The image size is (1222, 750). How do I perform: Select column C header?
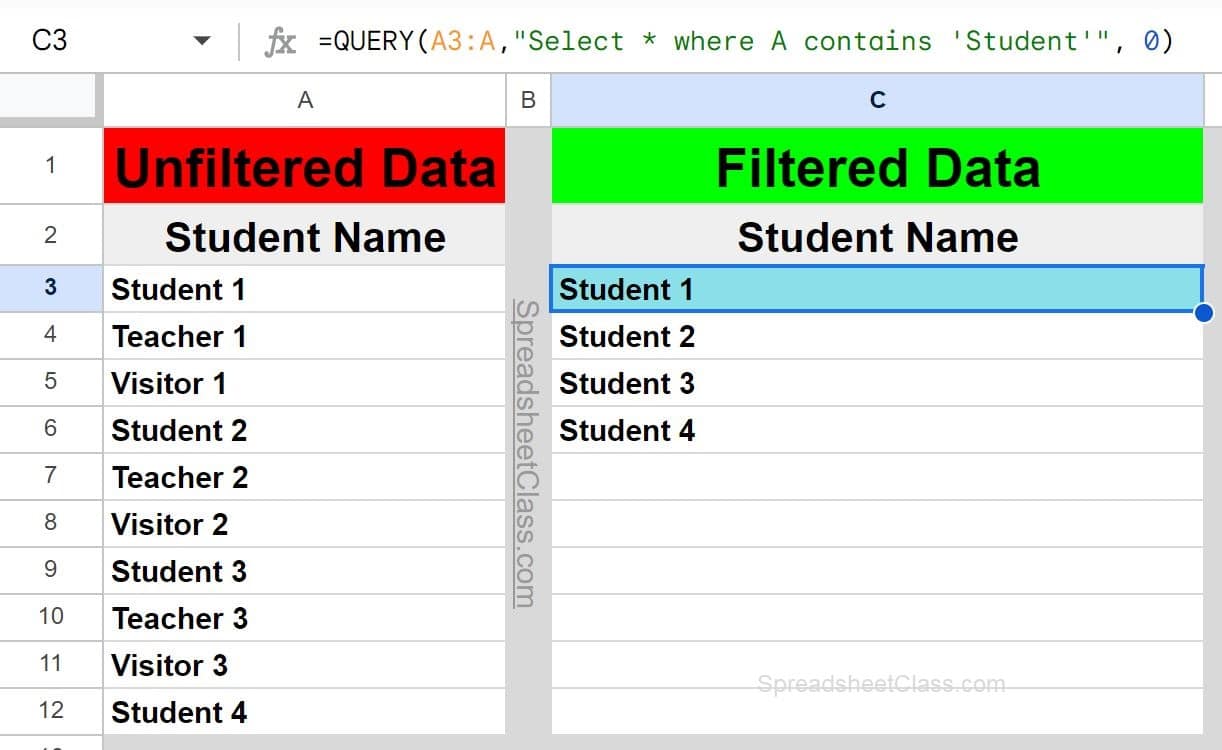[877, 100]
